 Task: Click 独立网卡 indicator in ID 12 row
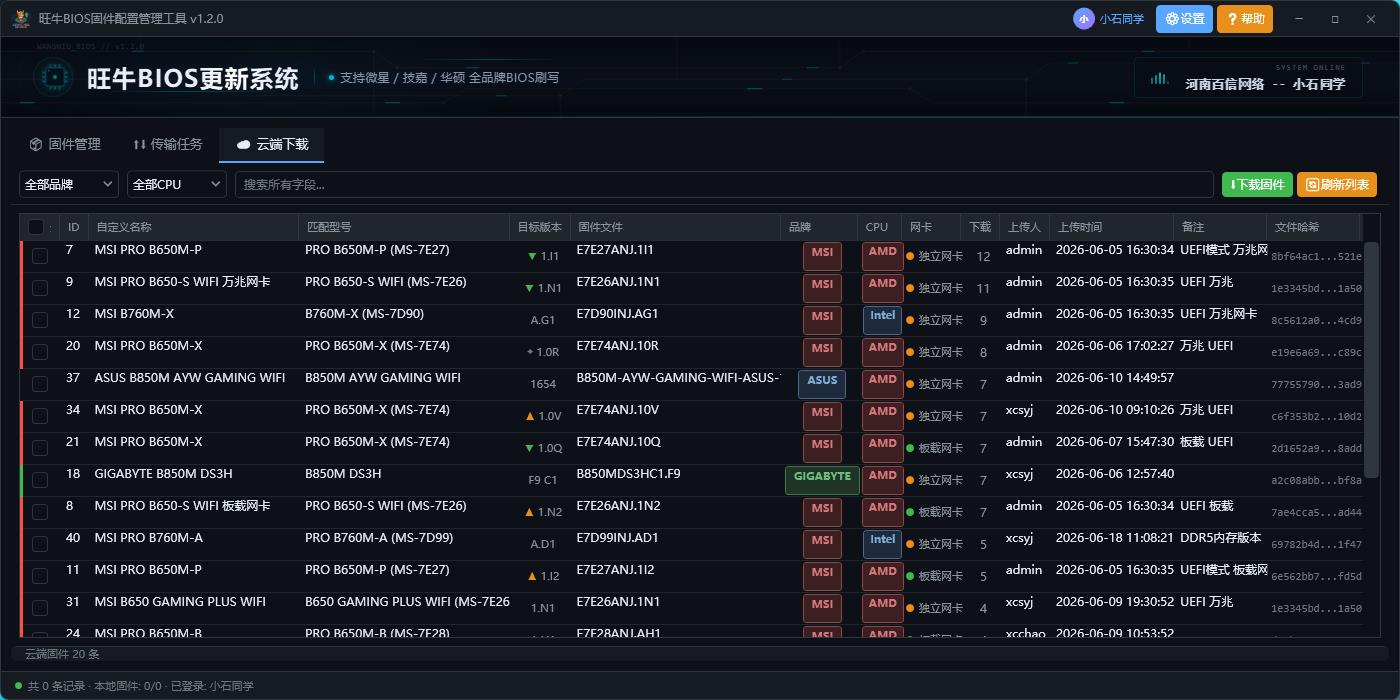pyautogui.click(x=934, y=320)
